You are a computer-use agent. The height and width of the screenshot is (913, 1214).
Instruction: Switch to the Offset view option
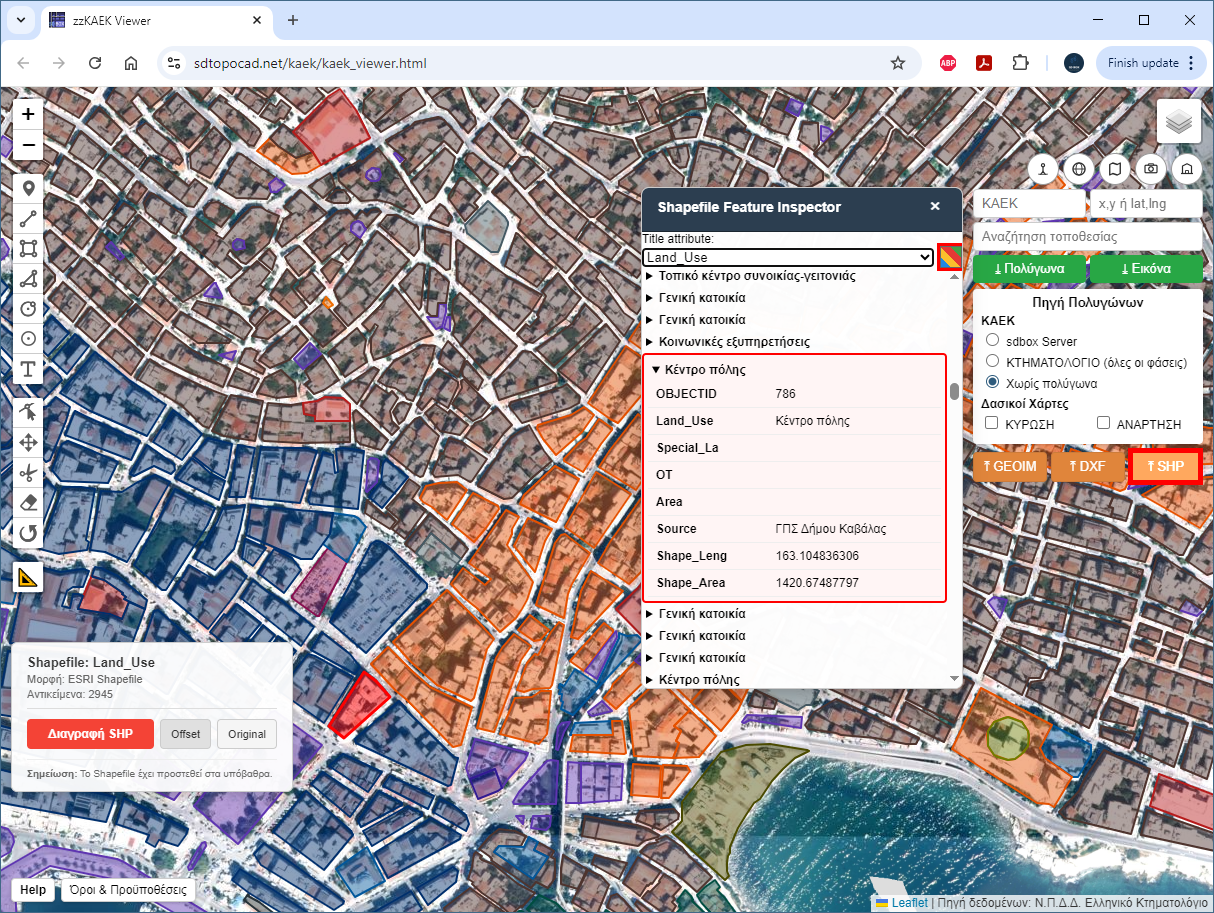tap(185, 734)
